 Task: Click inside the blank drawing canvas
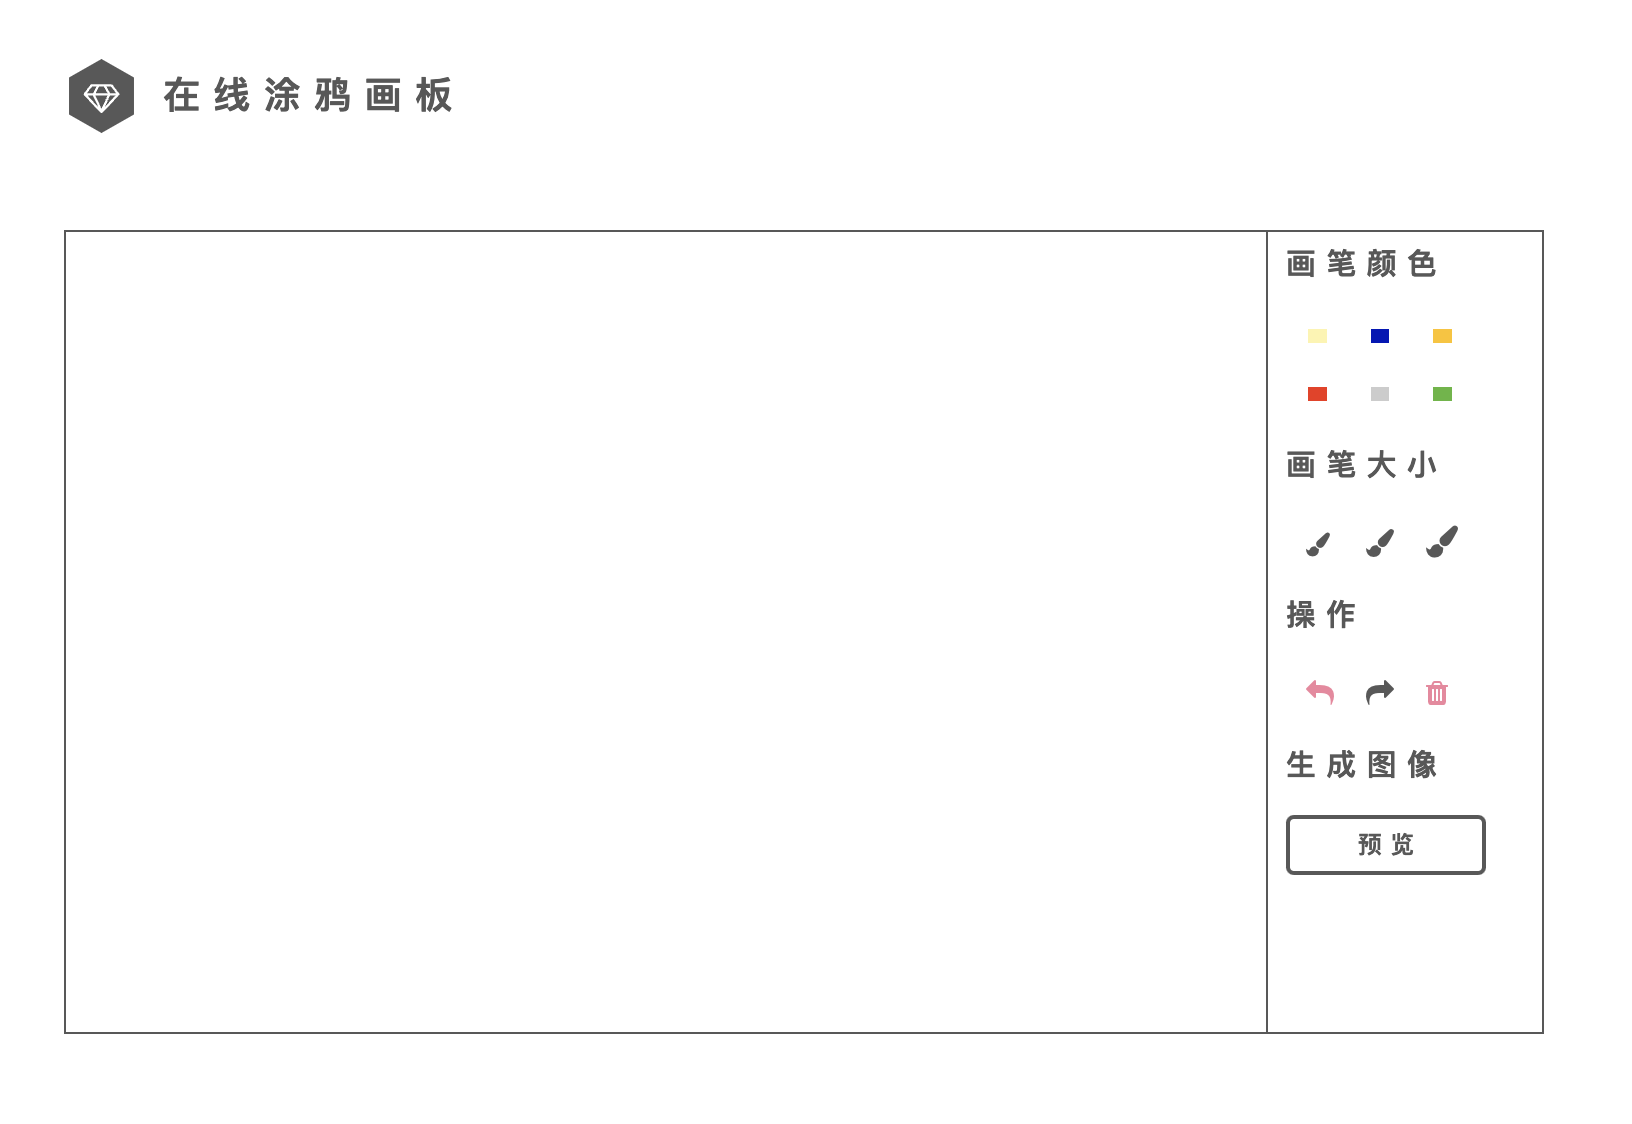tap(666, 632)
